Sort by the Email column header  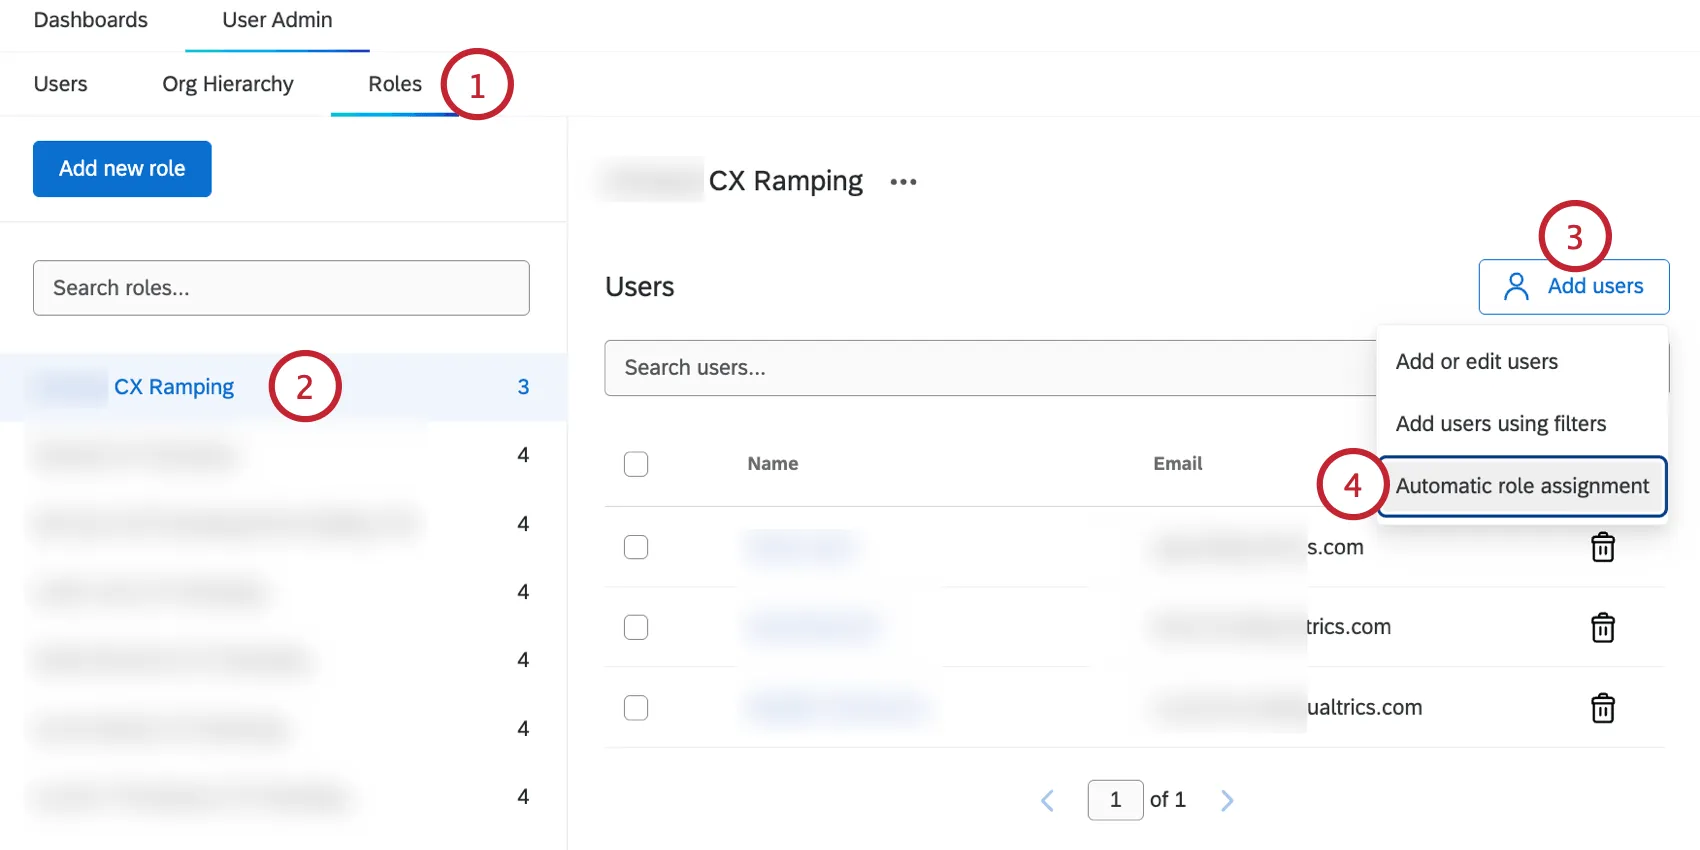coord(1178,464)
